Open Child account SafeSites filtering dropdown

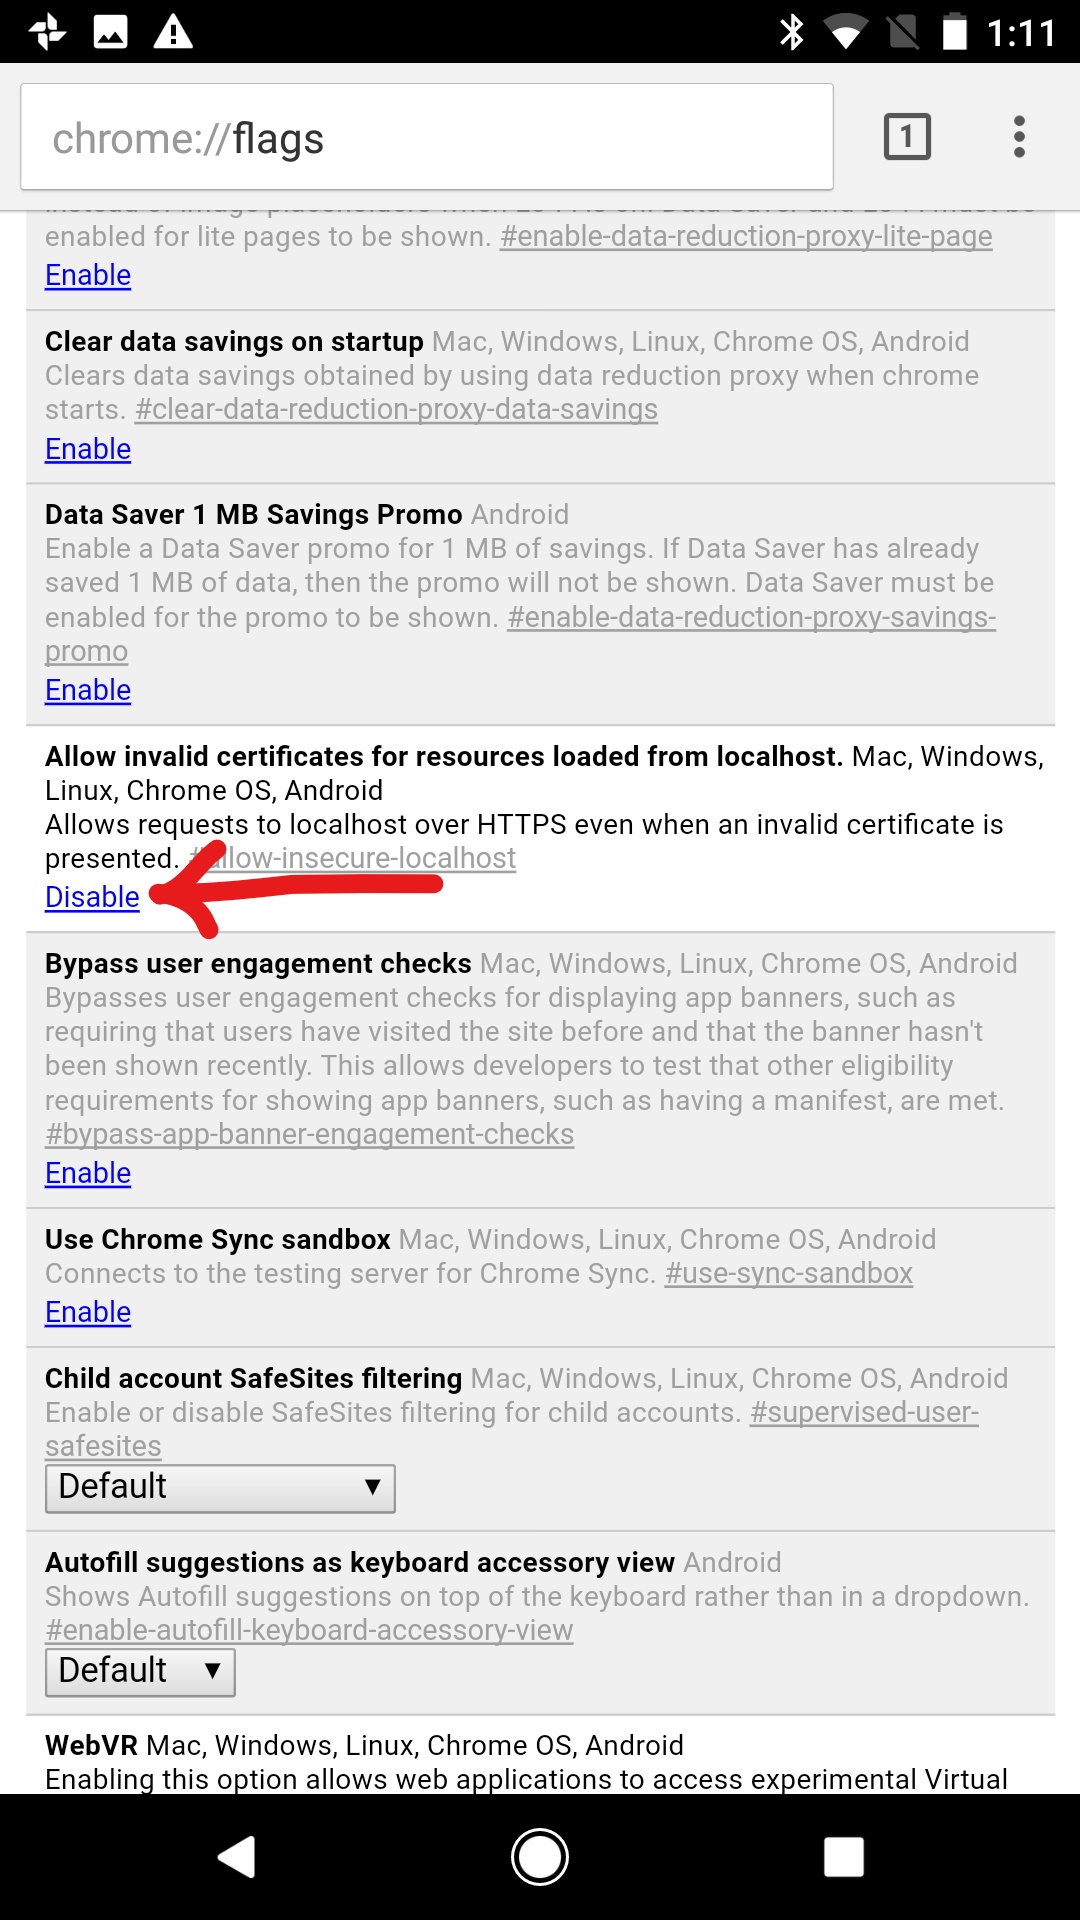tap(220, 1488)
